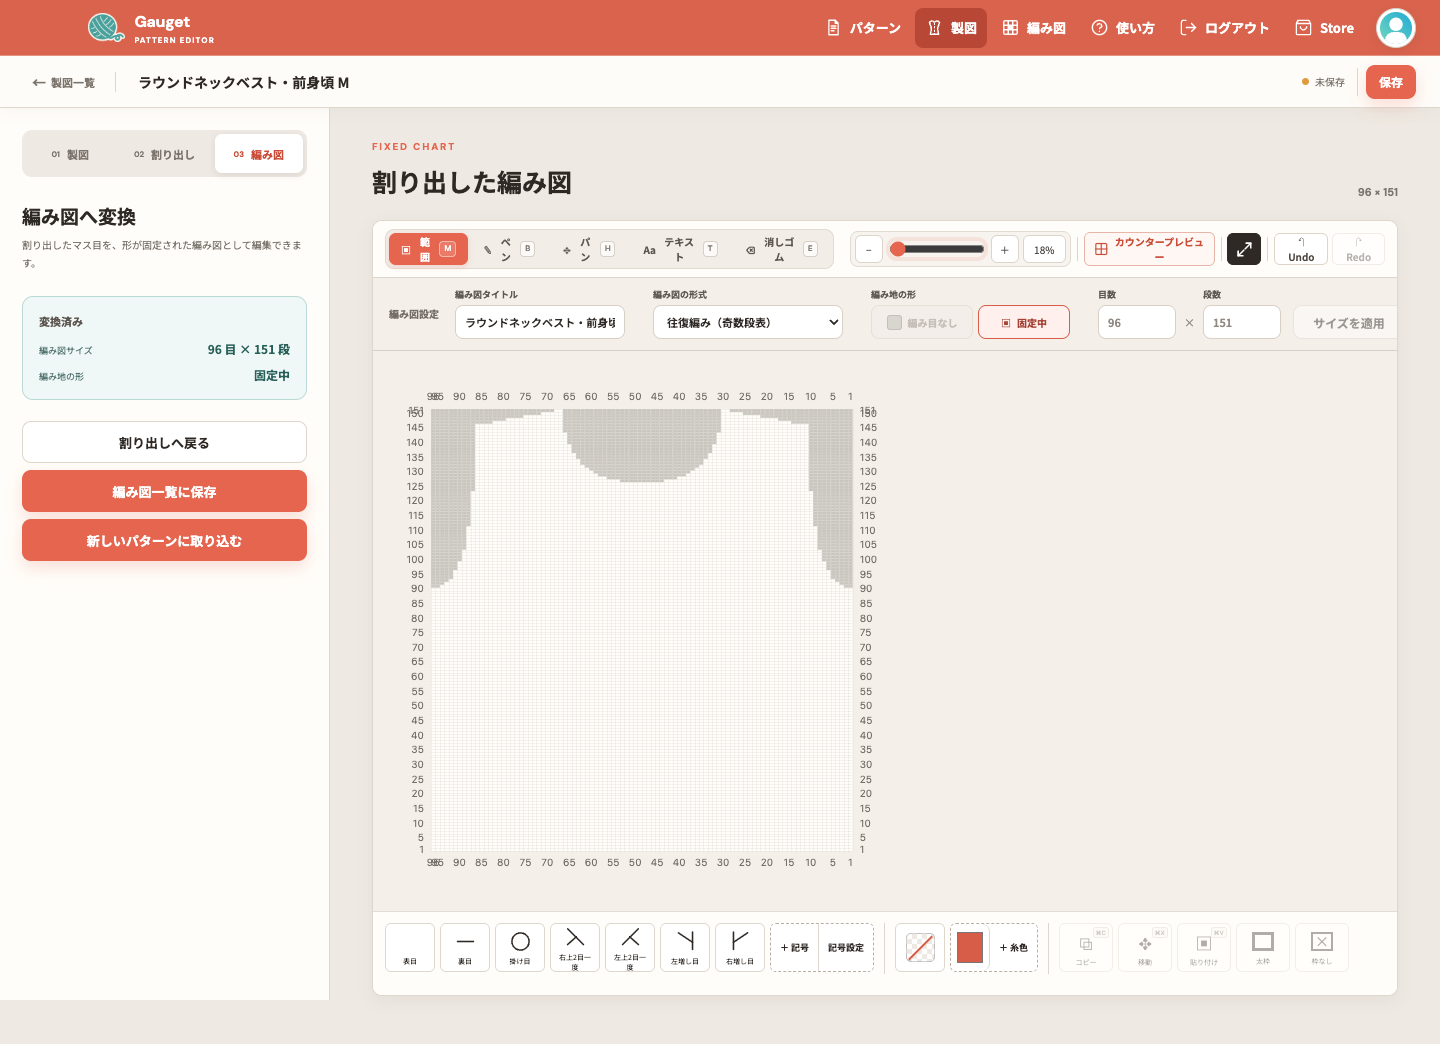Pick the 右増し目 increase symbol

(740, 947)
